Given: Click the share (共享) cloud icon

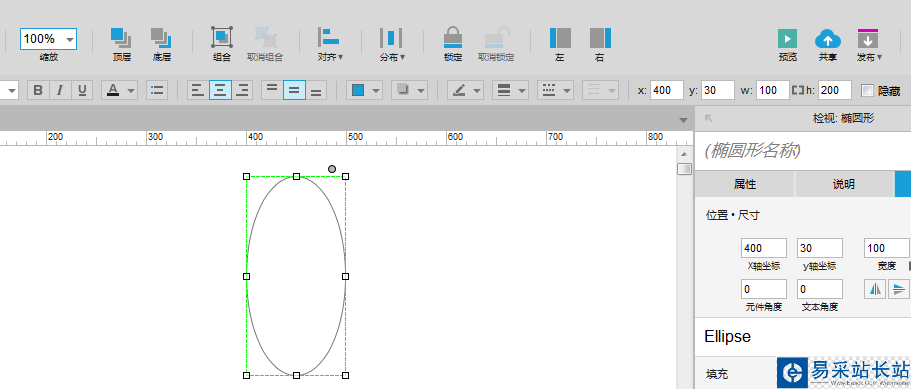Looking at the screenshot, I should click(828, 38).
